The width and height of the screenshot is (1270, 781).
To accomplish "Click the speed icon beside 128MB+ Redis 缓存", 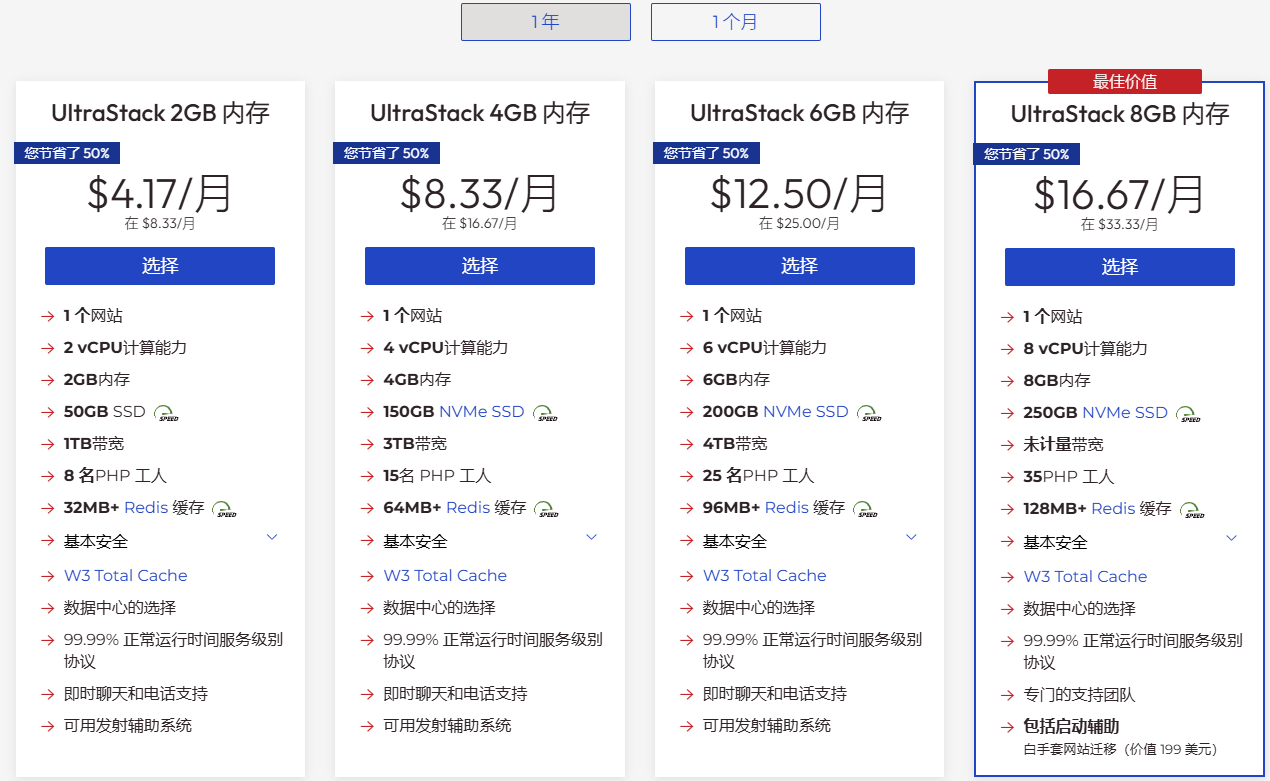I will point(1191,510).
